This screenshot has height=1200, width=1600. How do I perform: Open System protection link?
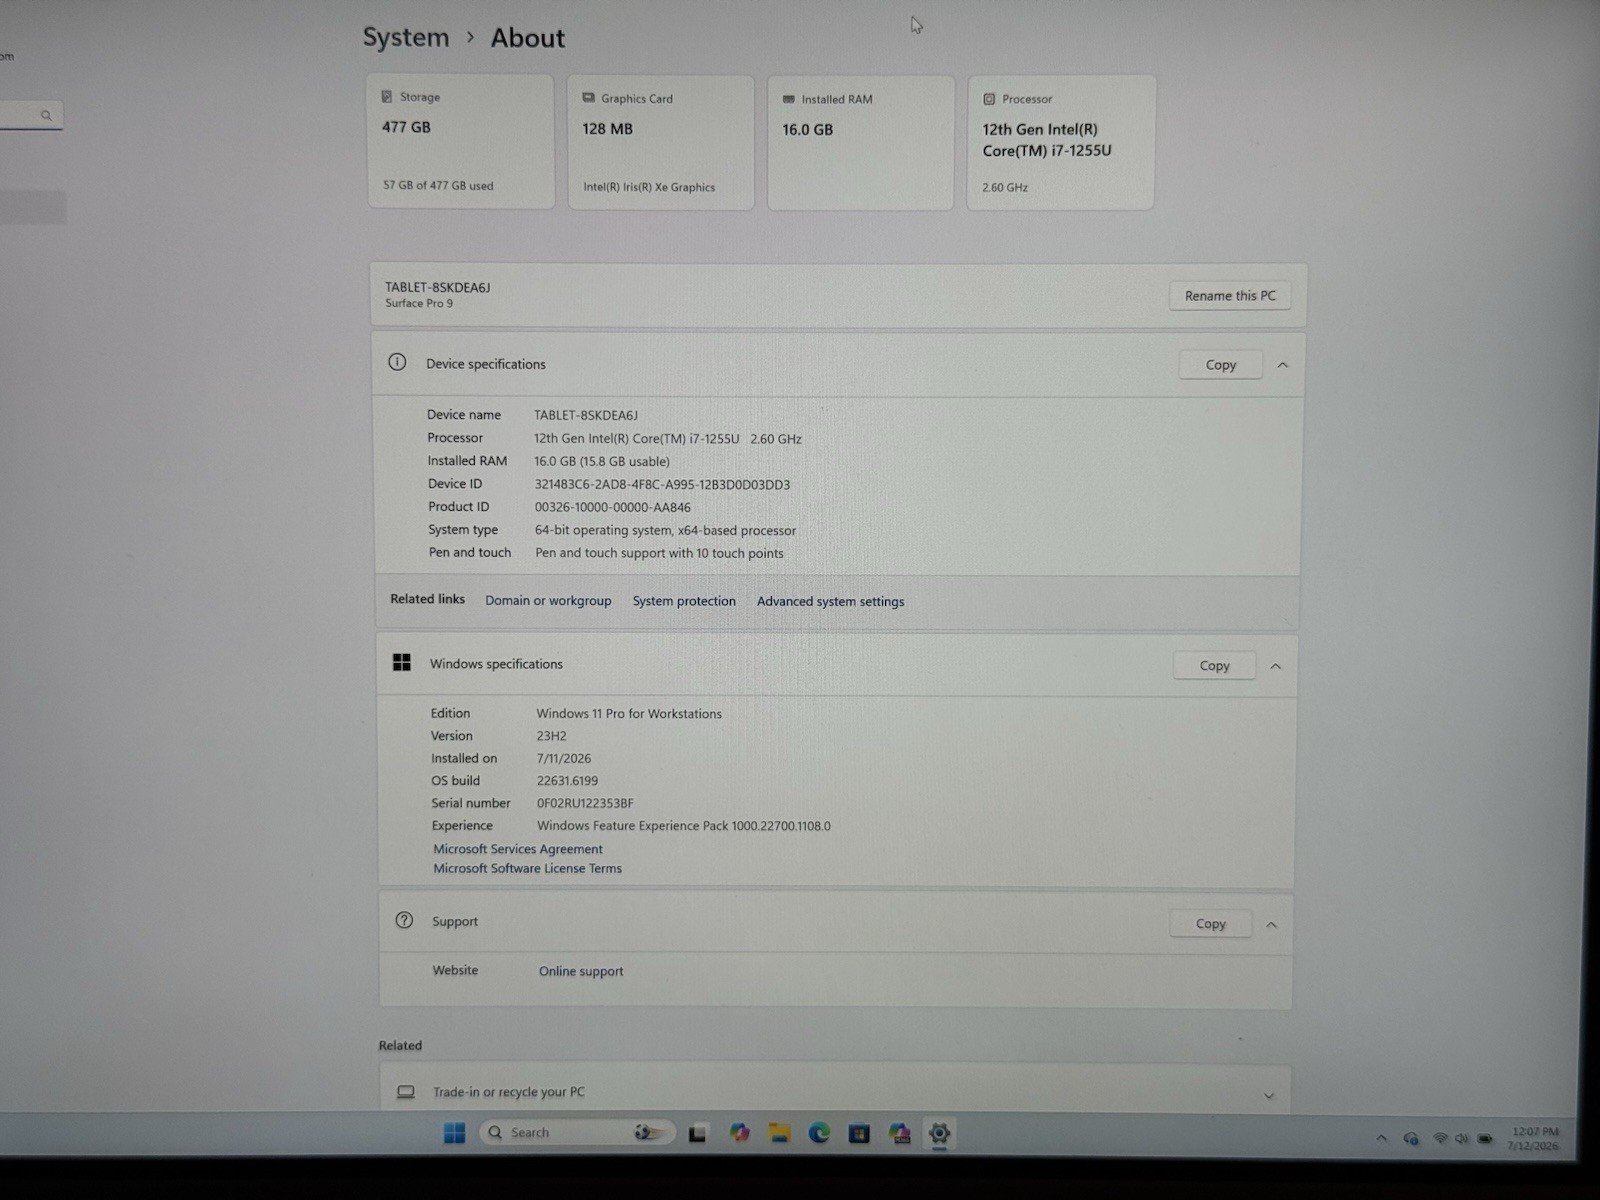coord(684,601)
